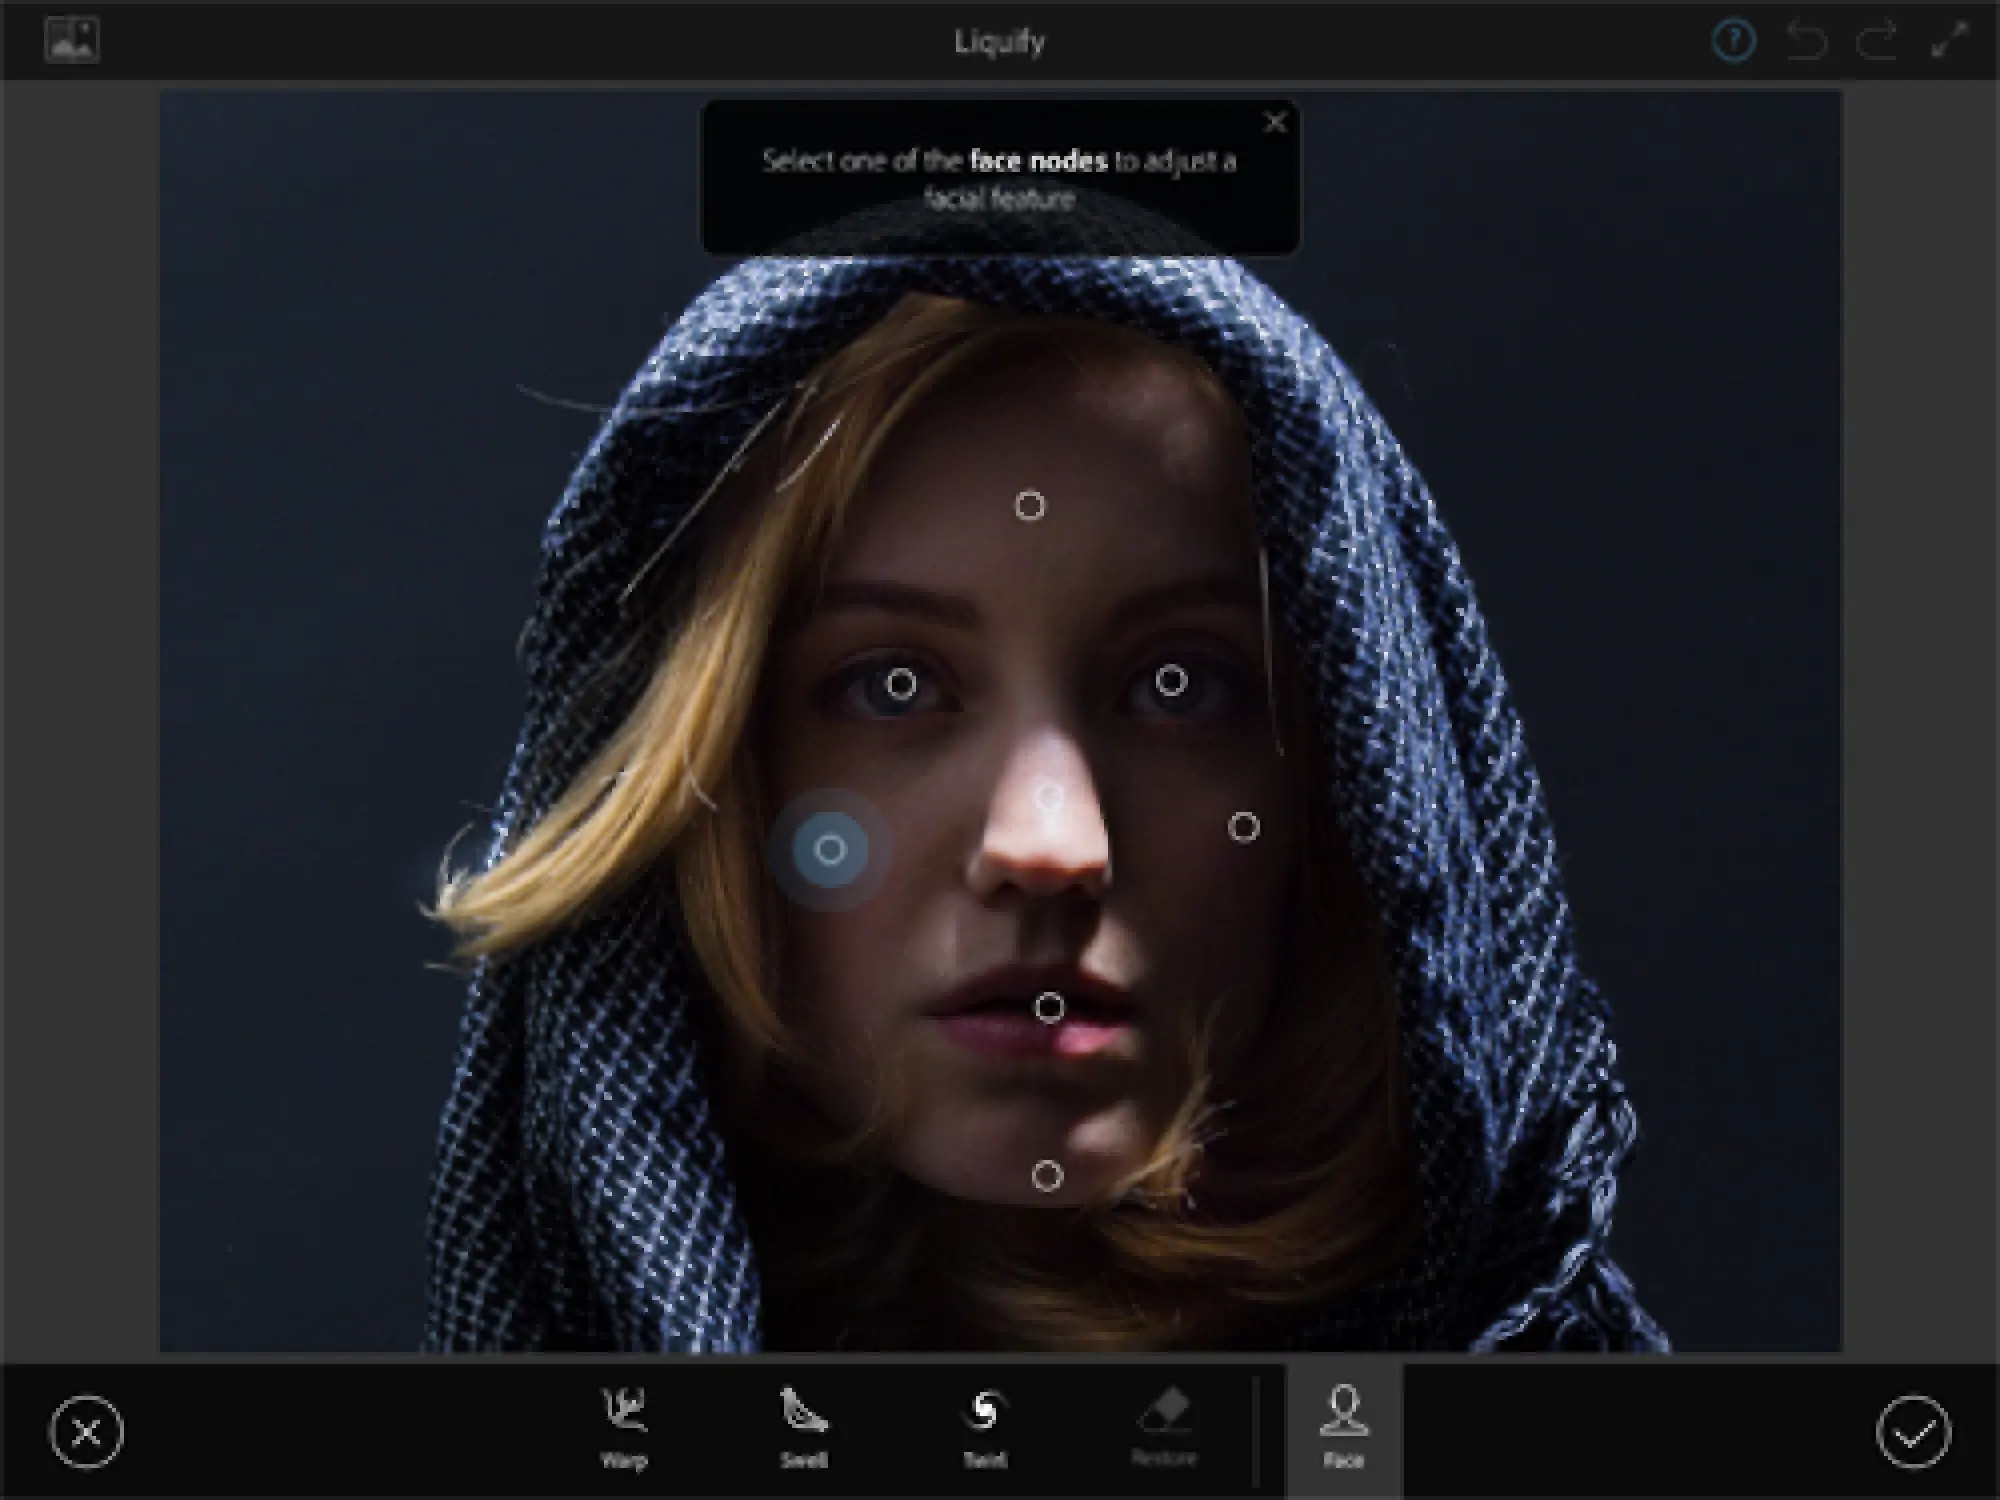Open the help question mark icon
Image resolution: width=2000 pixels, height=1500 pixels.
[1733, 41]
